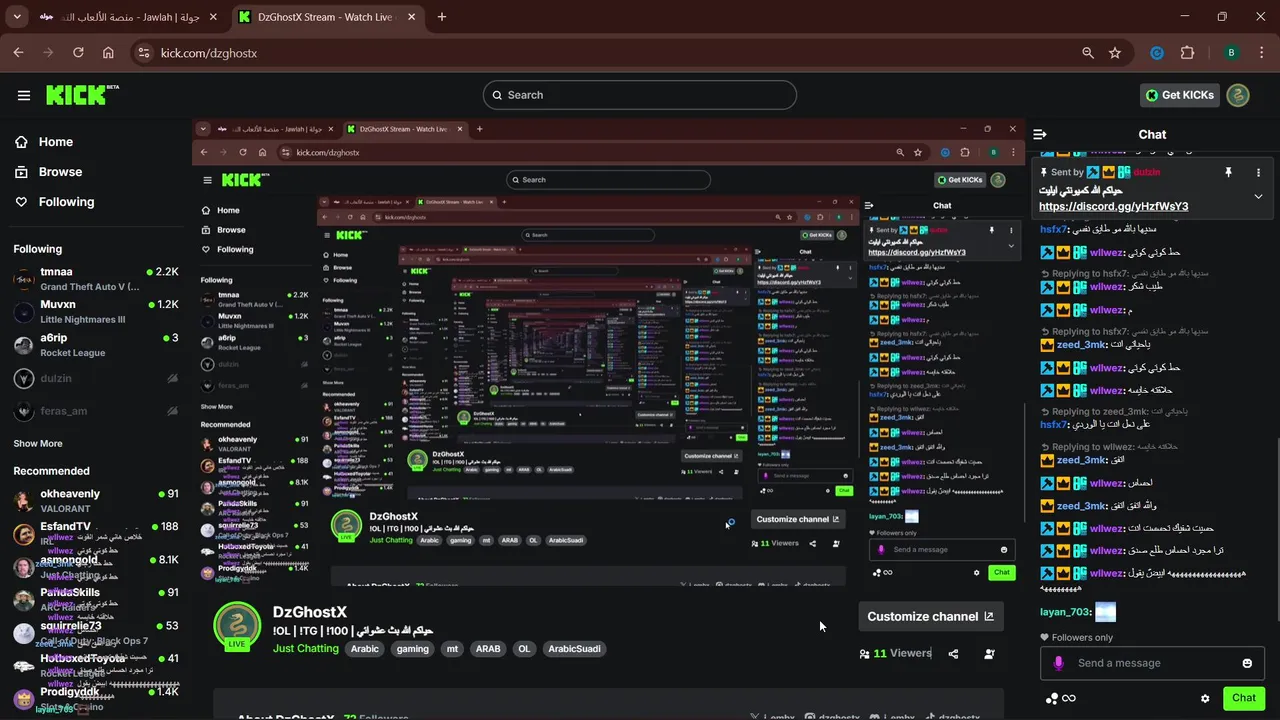Click the mt tag
This screenshot has width=1280, height=720.
[452, 649]
